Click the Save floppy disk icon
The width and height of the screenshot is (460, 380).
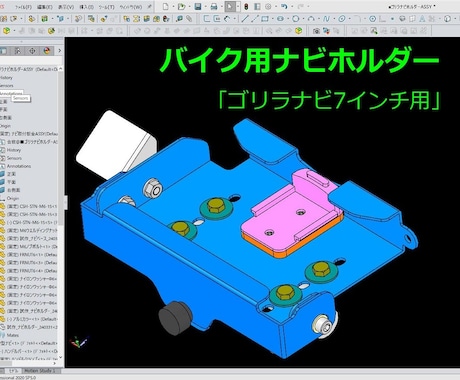coord(198,6)
